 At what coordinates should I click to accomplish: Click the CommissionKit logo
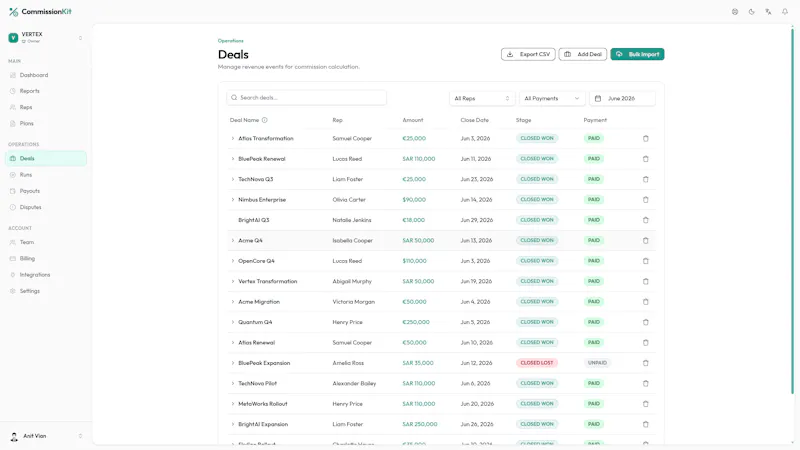[x=40, y=11]
